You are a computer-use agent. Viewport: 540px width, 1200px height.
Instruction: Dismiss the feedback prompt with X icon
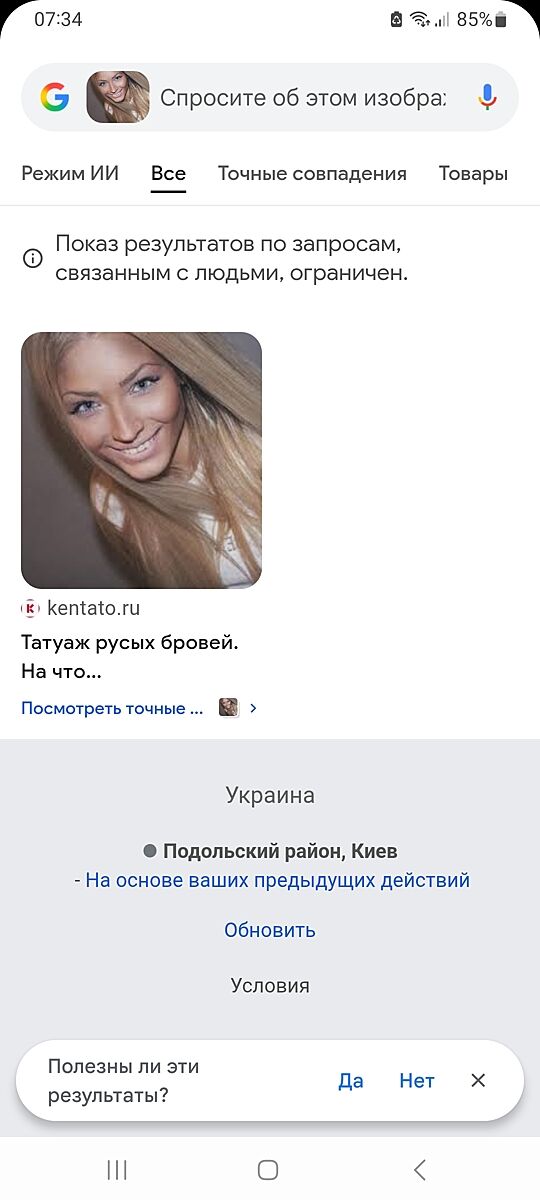(478, 1080)
